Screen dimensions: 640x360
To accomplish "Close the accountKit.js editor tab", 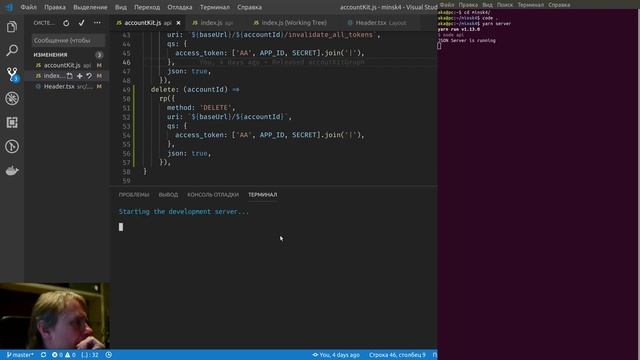I will click(x=178, y=23).
